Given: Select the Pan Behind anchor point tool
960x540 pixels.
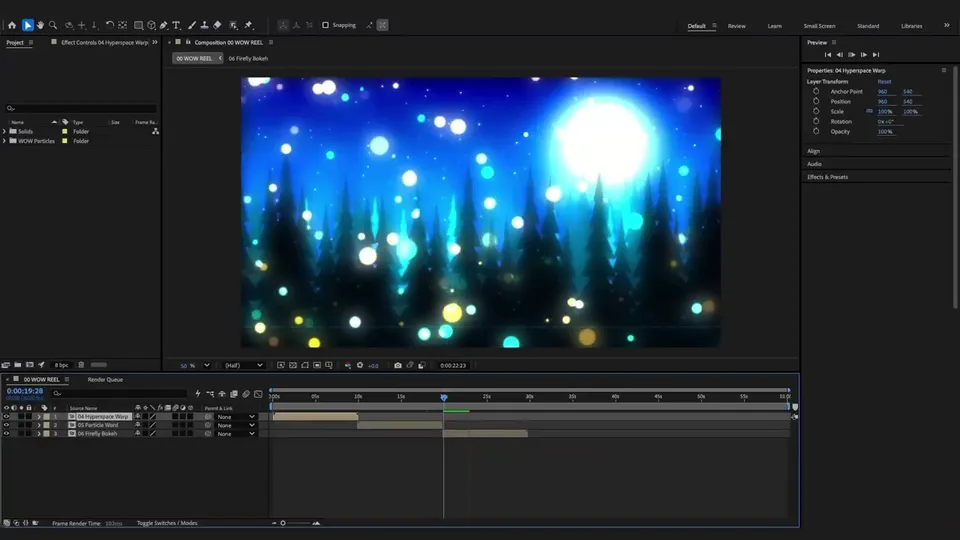Looking at the screenshot, I should tap(122, 25).
